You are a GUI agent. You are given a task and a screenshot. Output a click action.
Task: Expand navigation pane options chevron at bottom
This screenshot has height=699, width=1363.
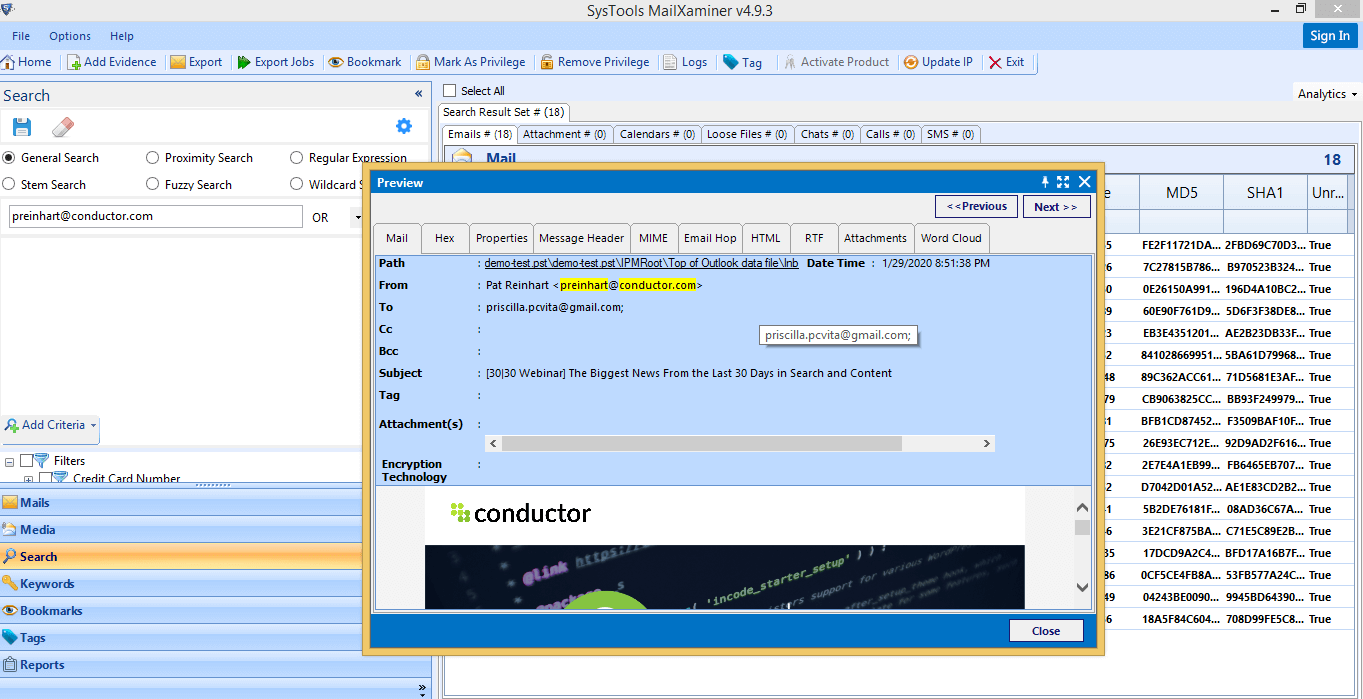pyautogui.click(x=422, y=688)
